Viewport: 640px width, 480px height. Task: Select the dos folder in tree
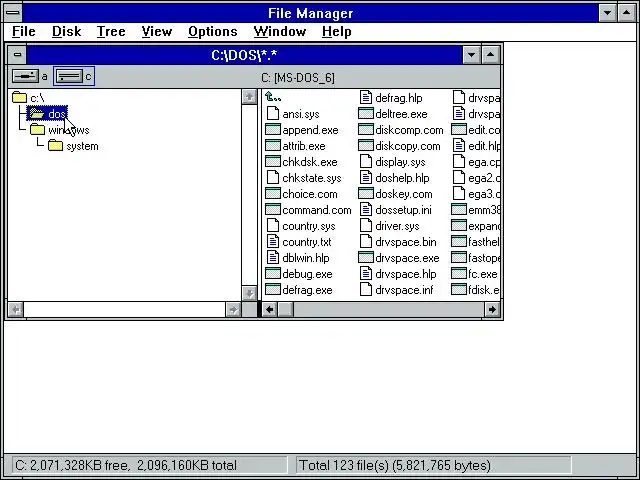click(x=47, y=113)
